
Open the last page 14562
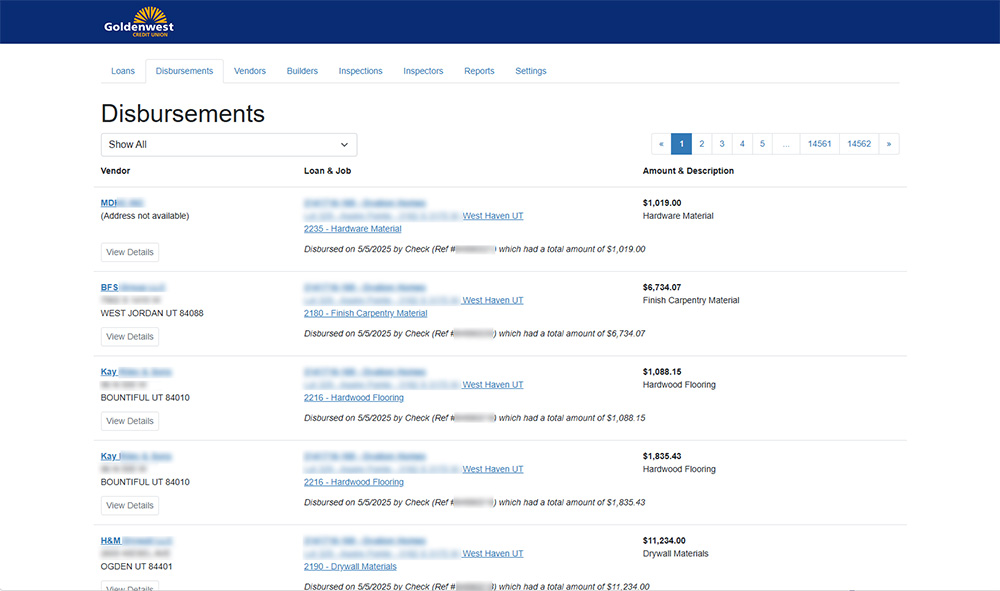coord(858,143)
